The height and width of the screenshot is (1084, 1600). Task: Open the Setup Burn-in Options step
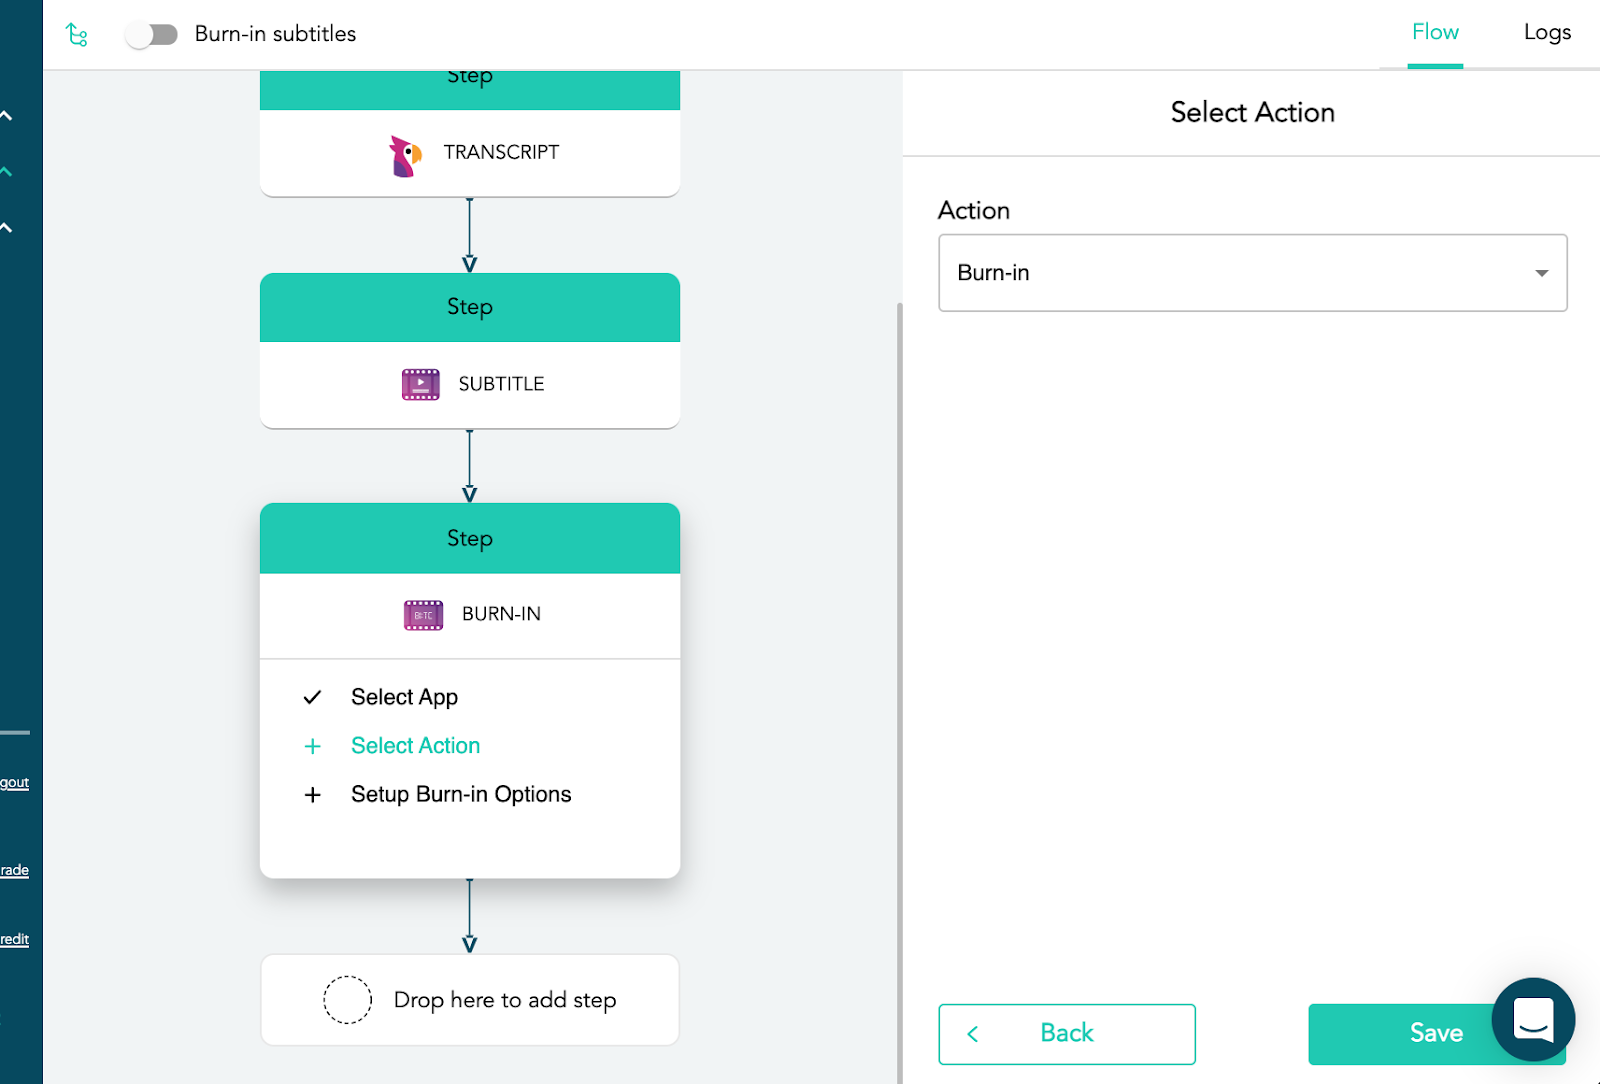click(x=461, y=795)
